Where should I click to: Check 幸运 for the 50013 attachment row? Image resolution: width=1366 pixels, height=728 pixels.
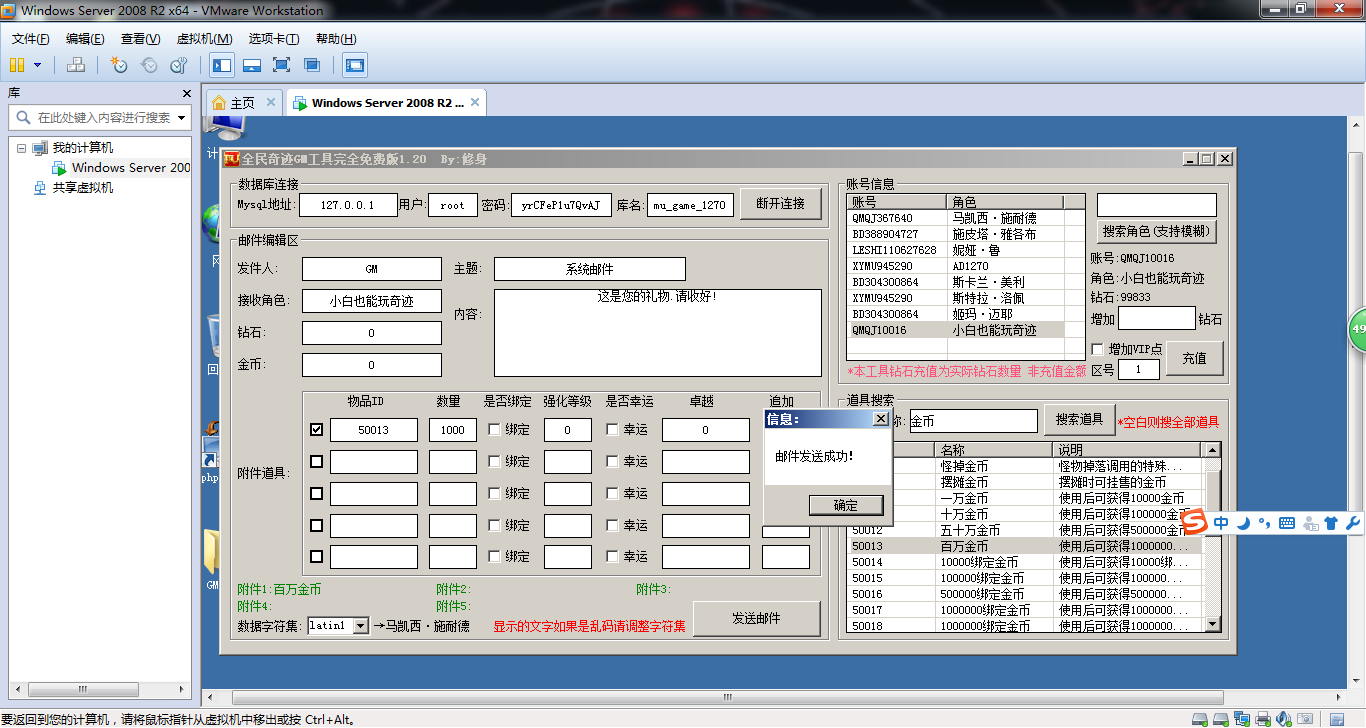click(612, 430)
